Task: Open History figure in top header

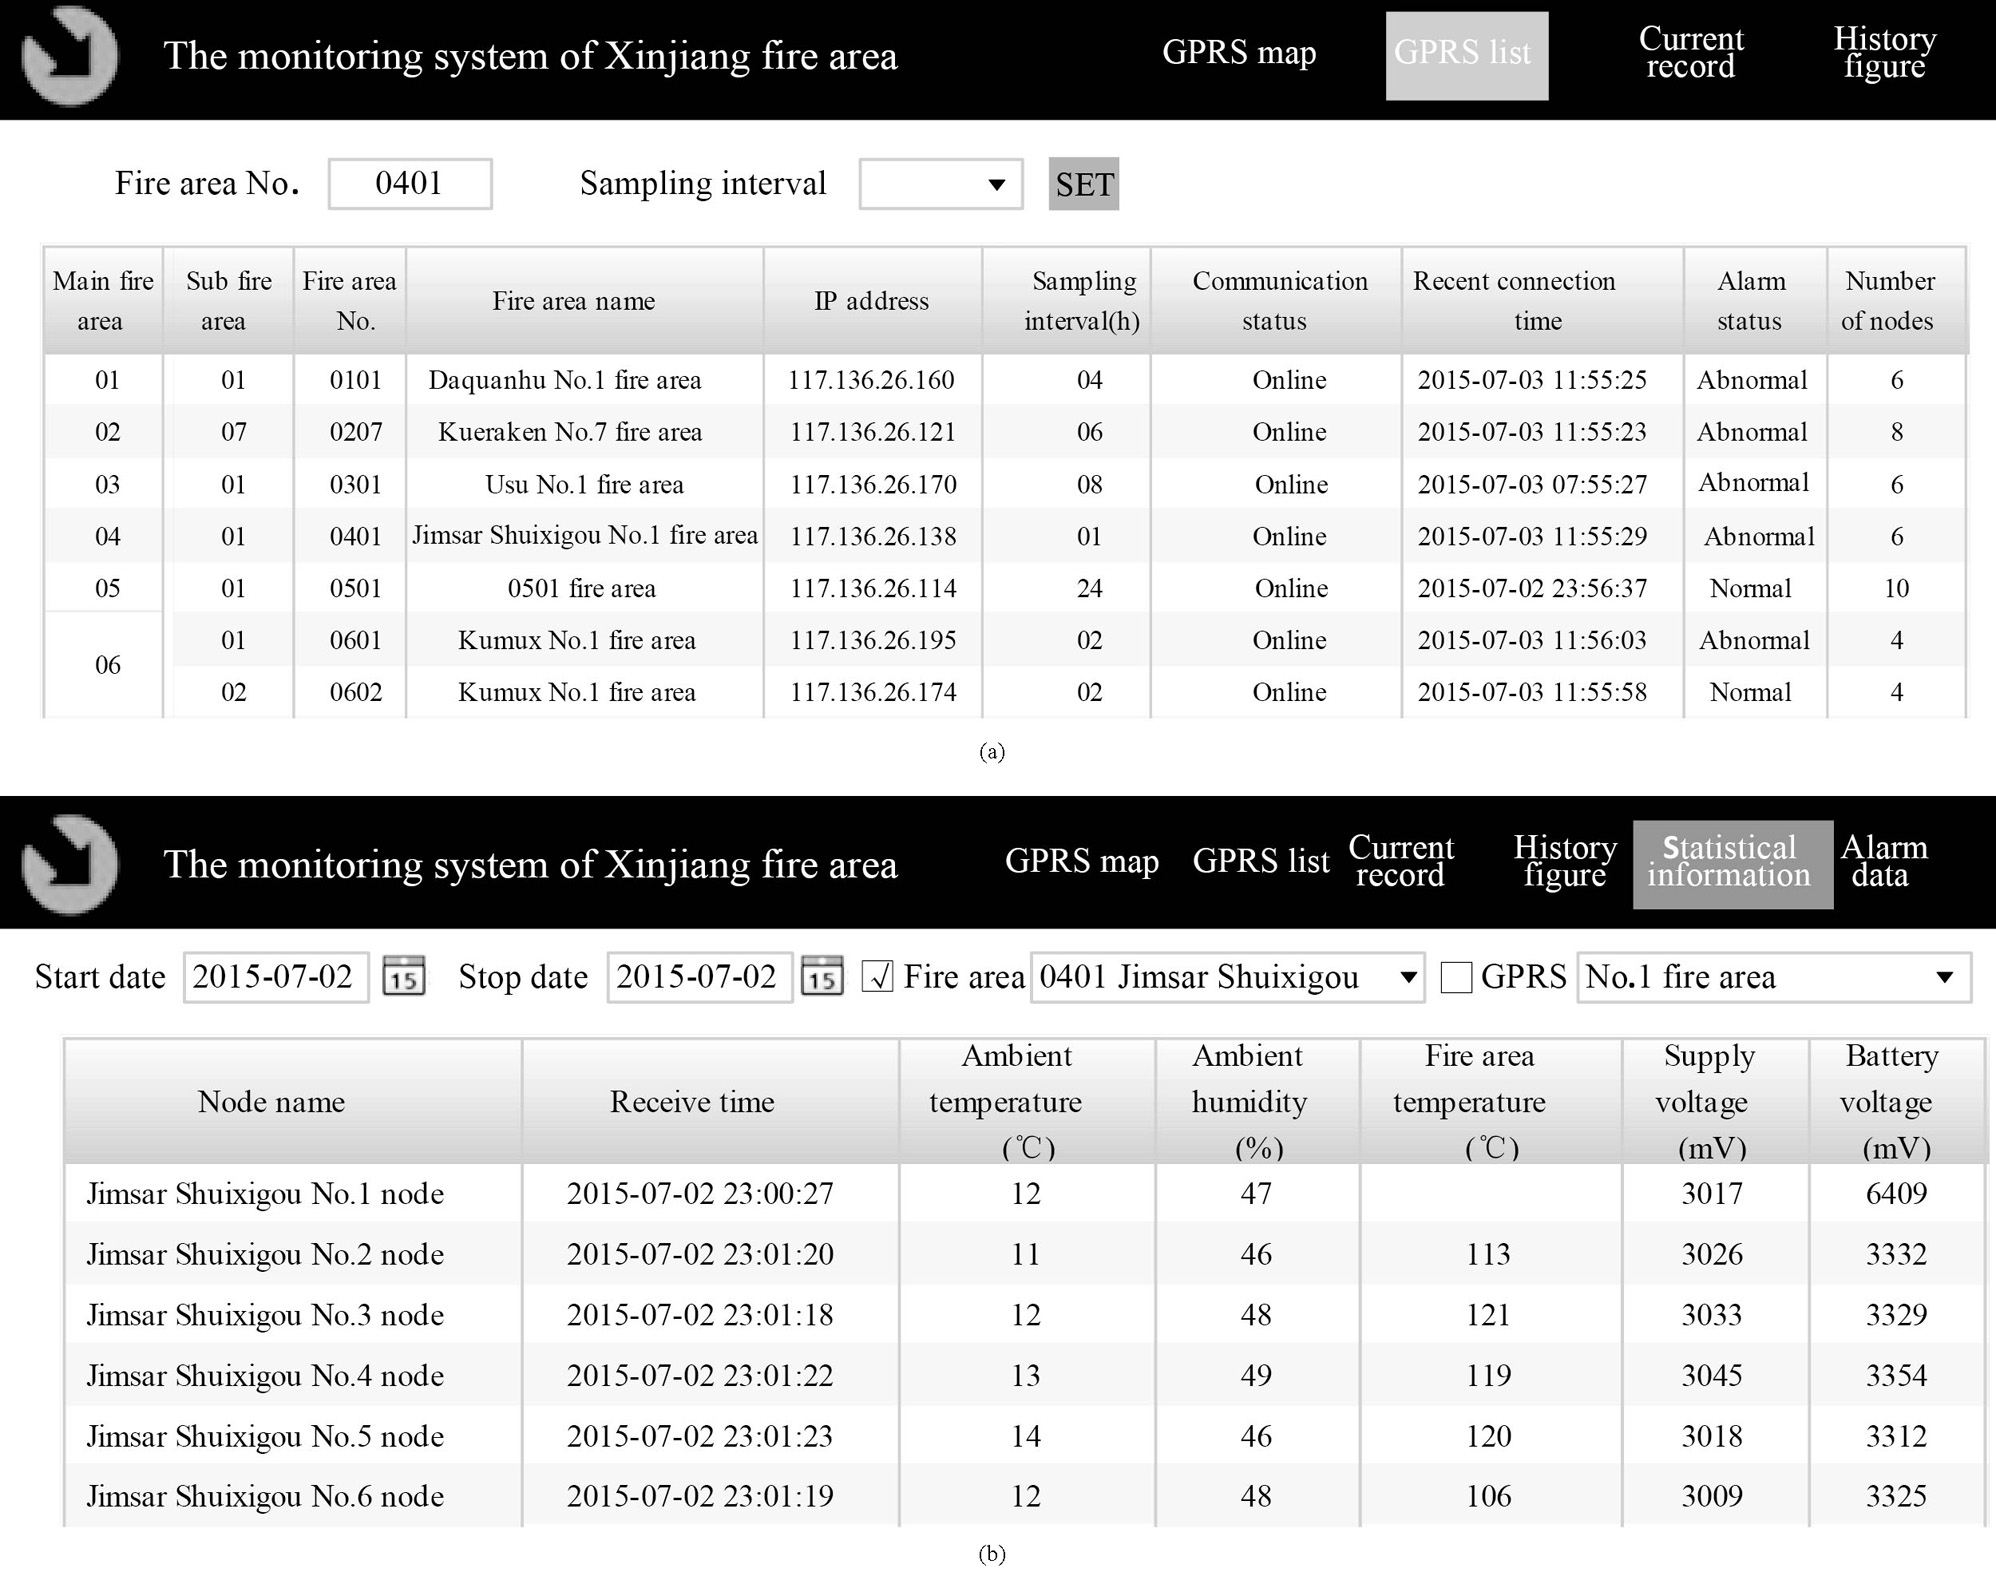Action: pos(1884,53)
